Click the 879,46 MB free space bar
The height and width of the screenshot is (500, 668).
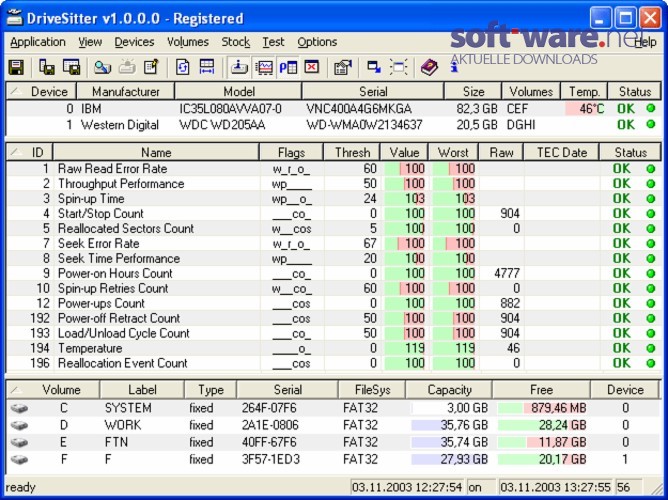click(x=542, y=408)
